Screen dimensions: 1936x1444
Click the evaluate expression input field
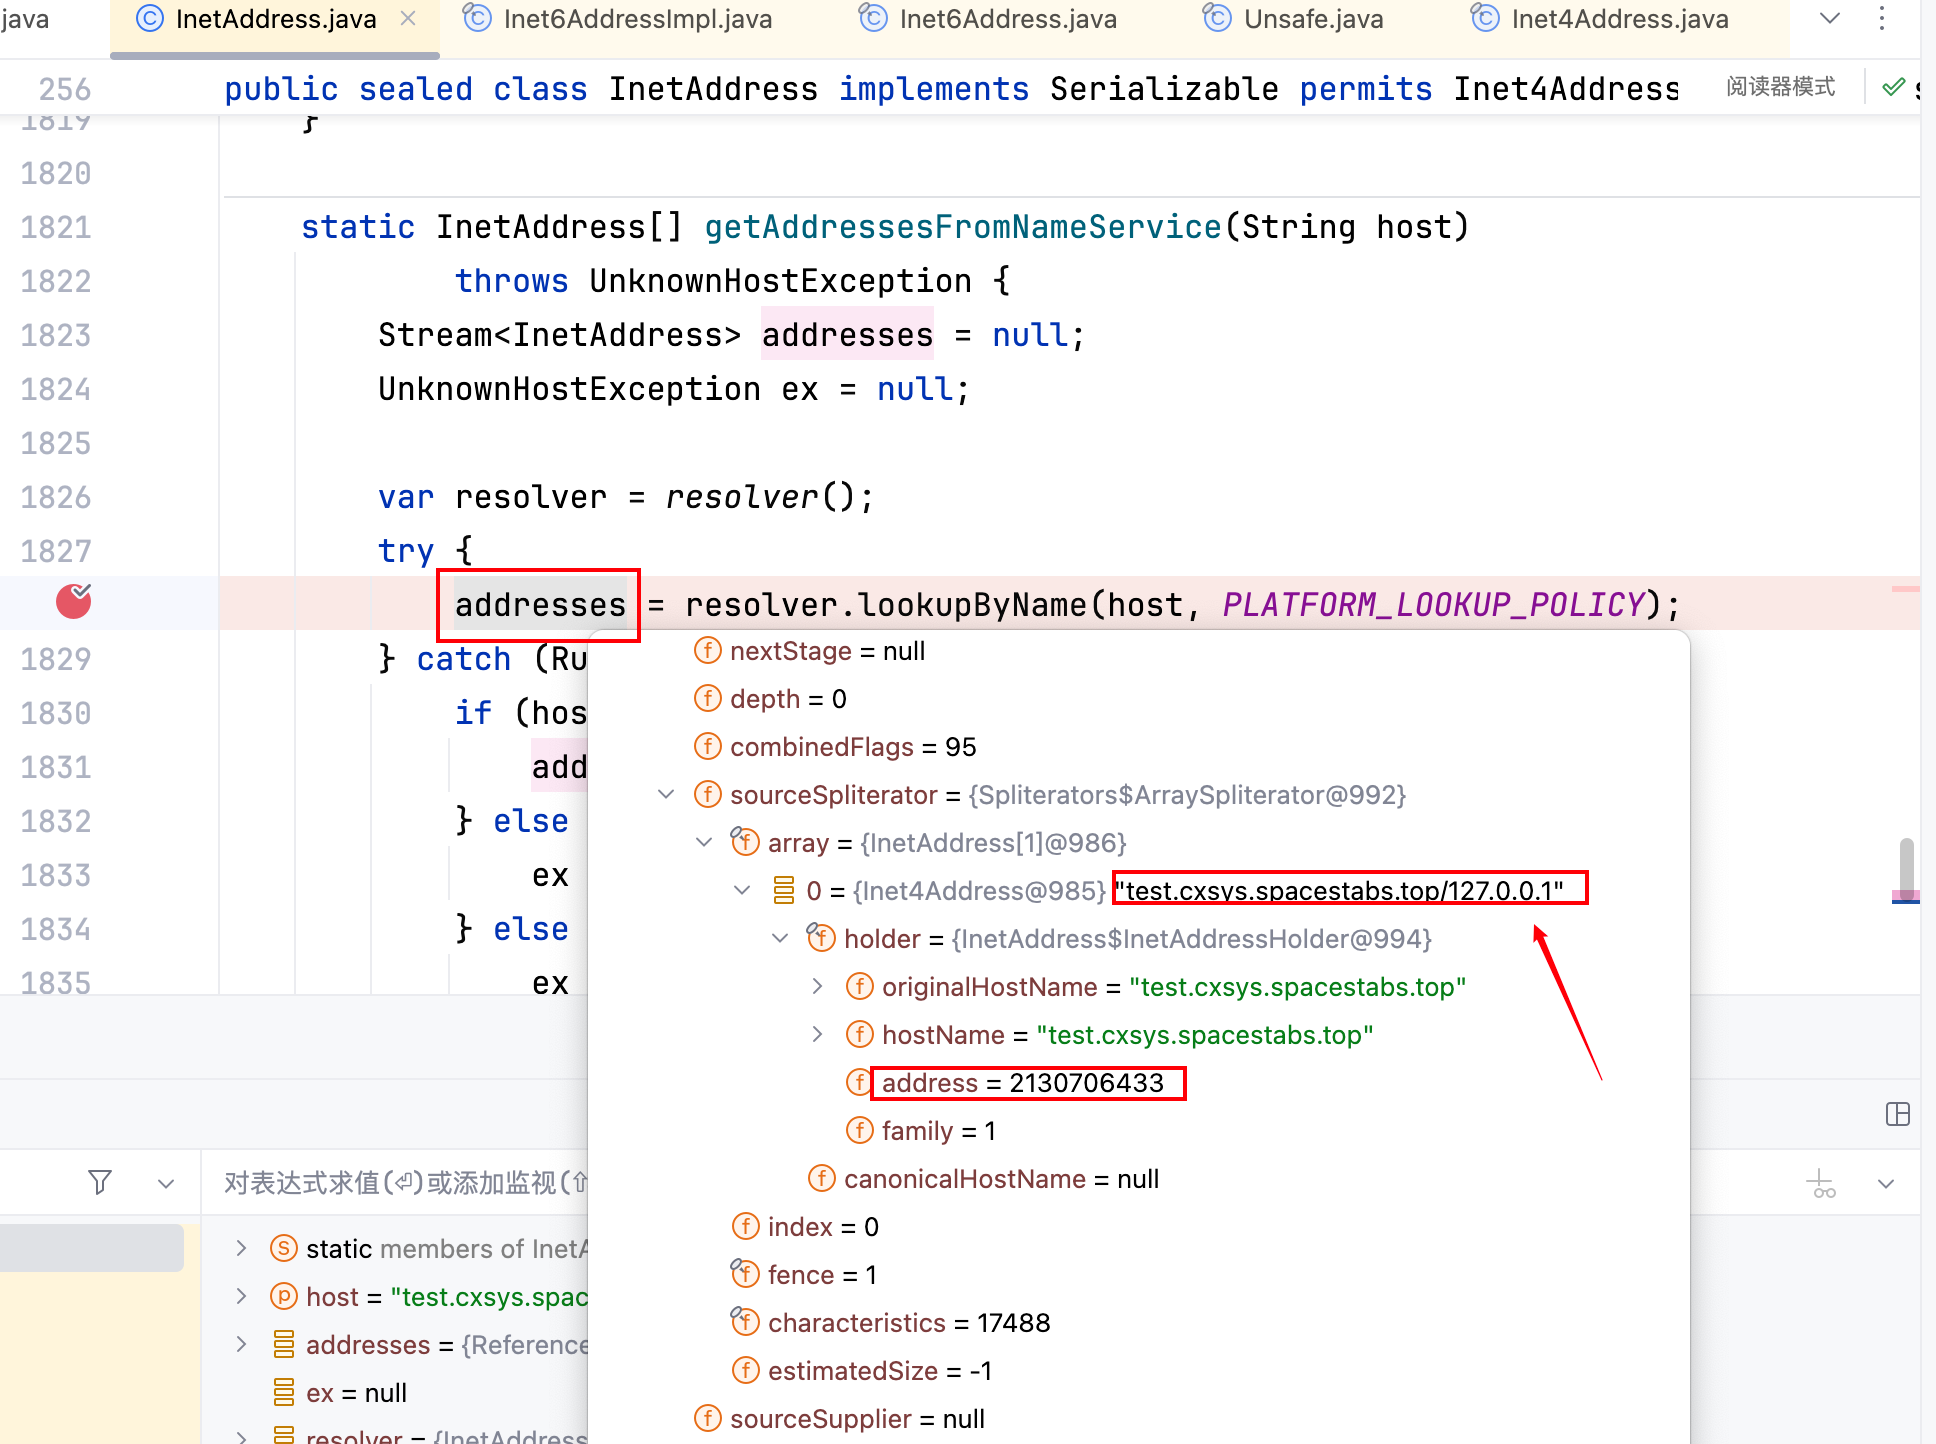400,1183
